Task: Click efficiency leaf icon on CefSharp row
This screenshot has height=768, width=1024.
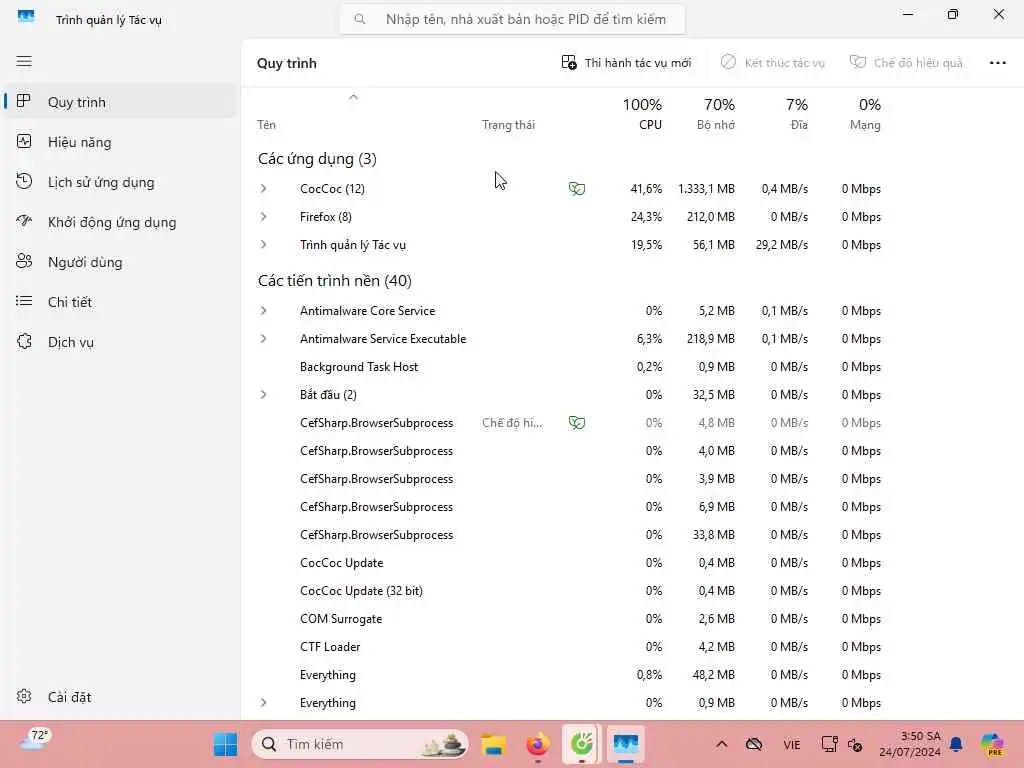Action: tap(577, 423)
